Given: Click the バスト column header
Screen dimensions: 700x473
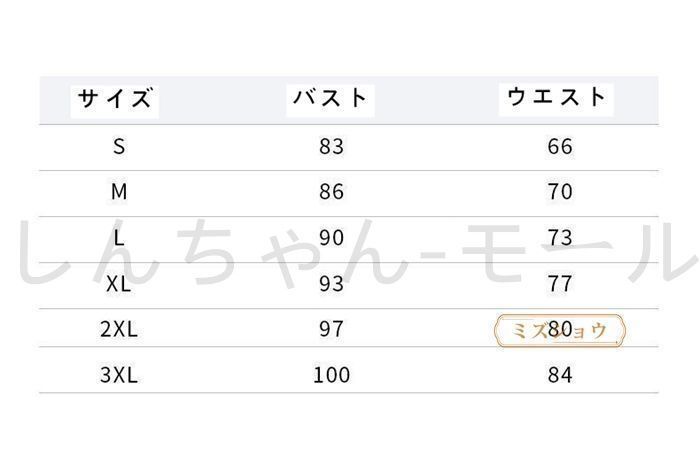Looking at the screenshot, I should pyautogui.click(x=331, y=98).
